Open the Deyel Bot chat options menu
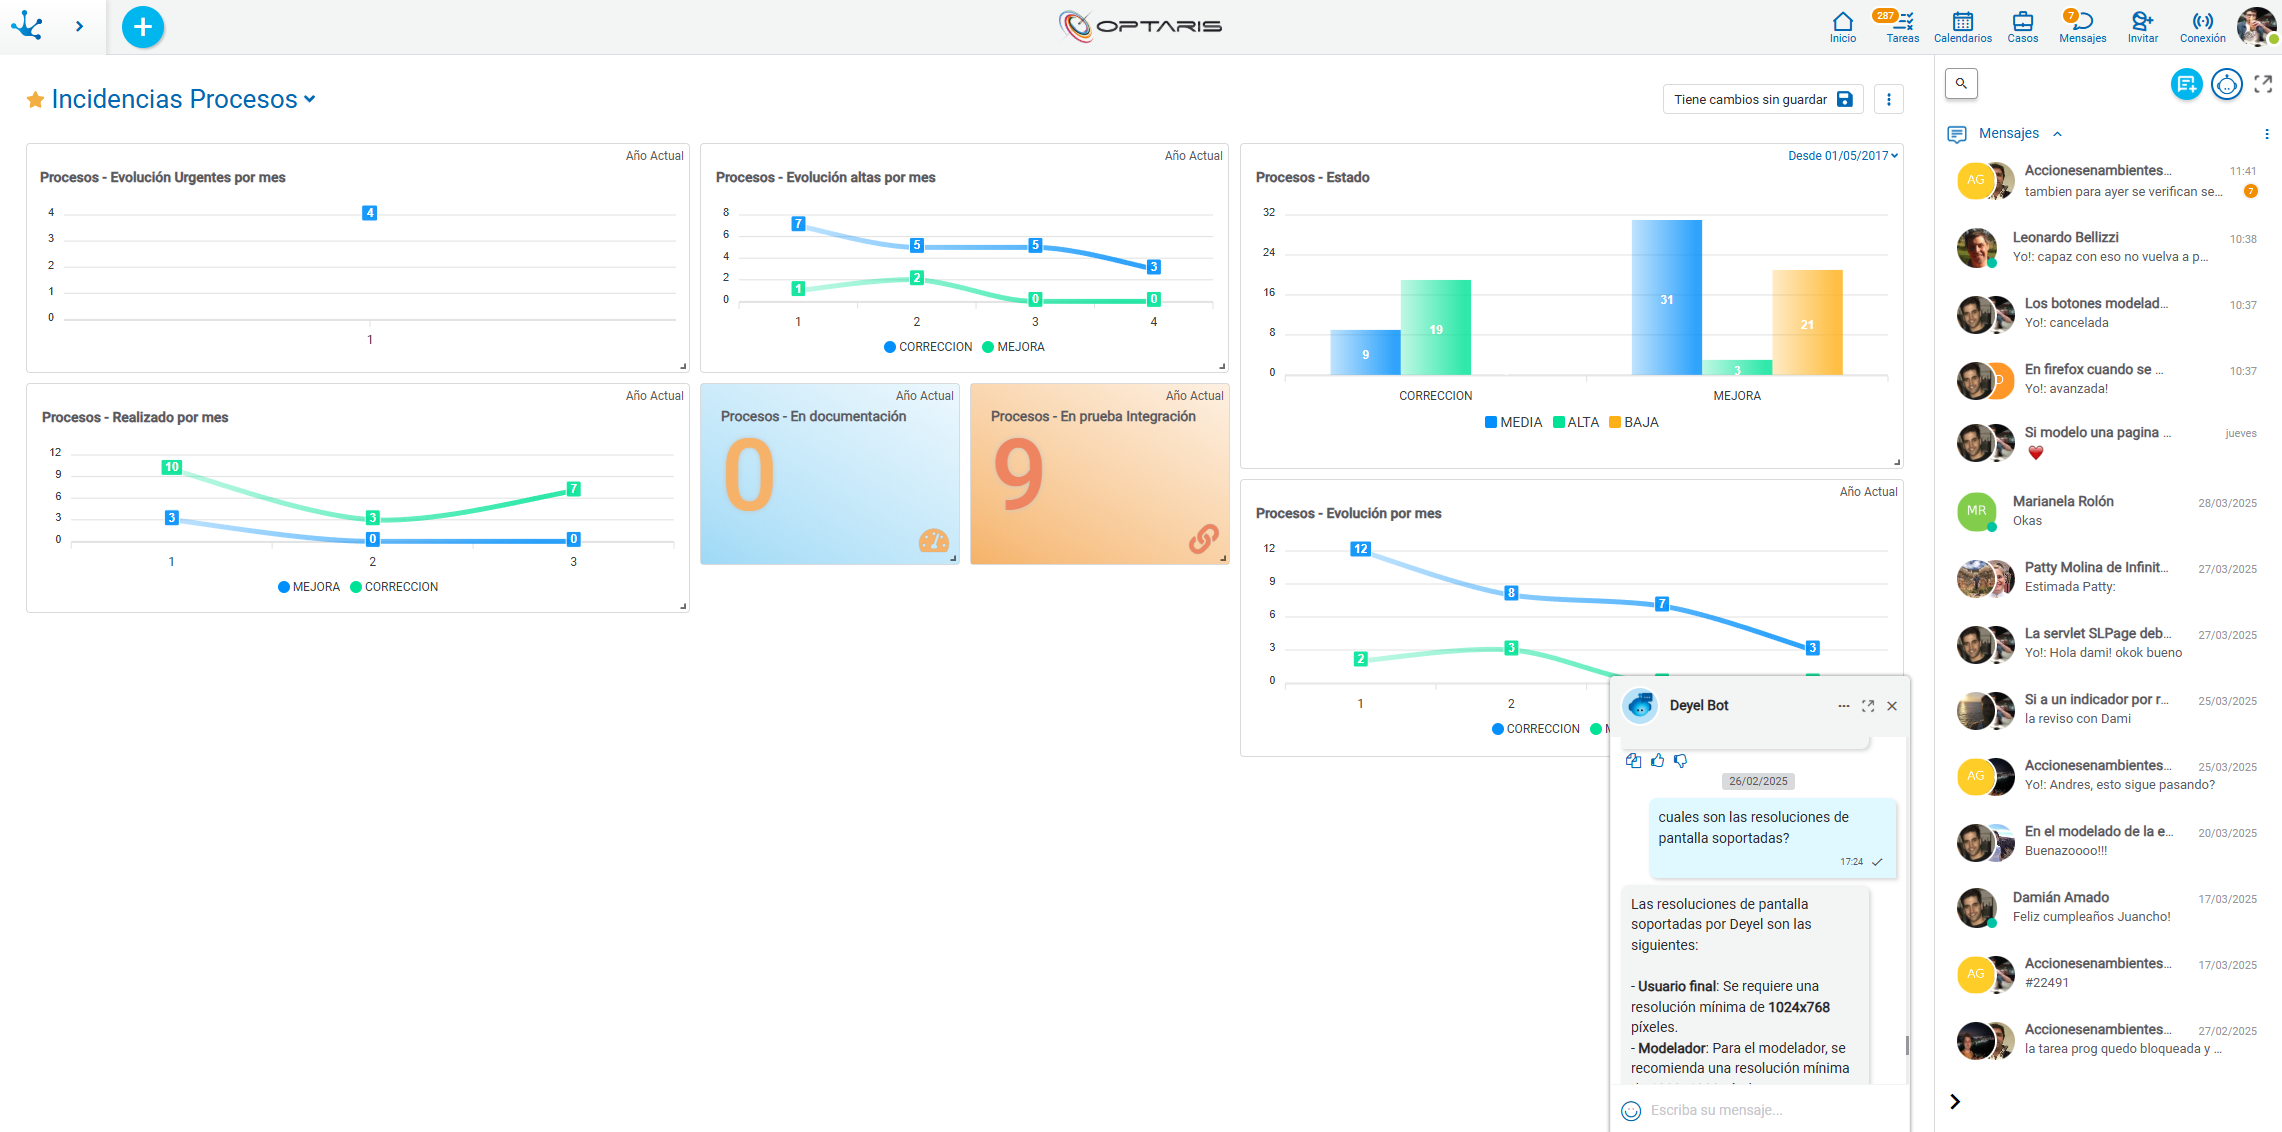Image resolution: width=2282 pixels, height=1132 pixels. (x=1843, y=706)
